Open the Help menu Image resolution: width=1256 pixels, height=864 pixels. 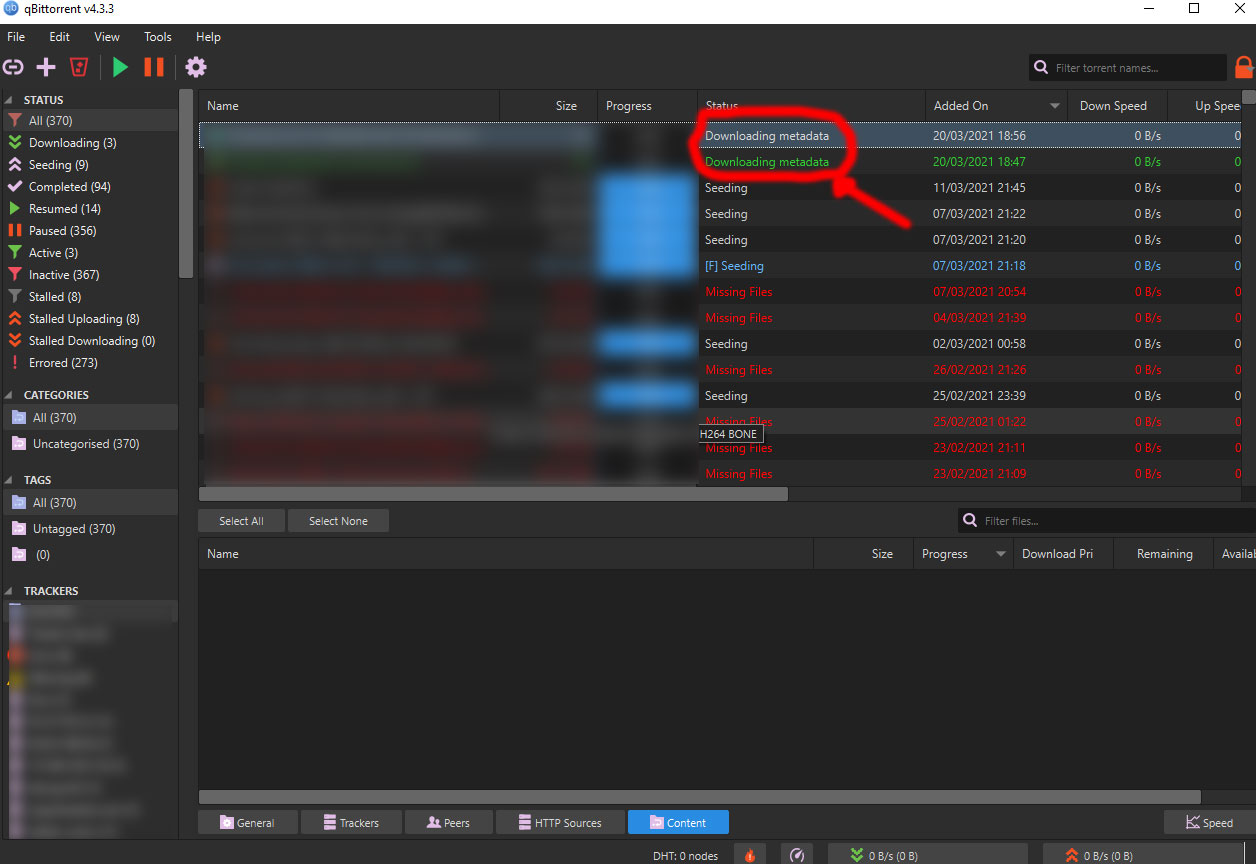click(x=208, y=37)
